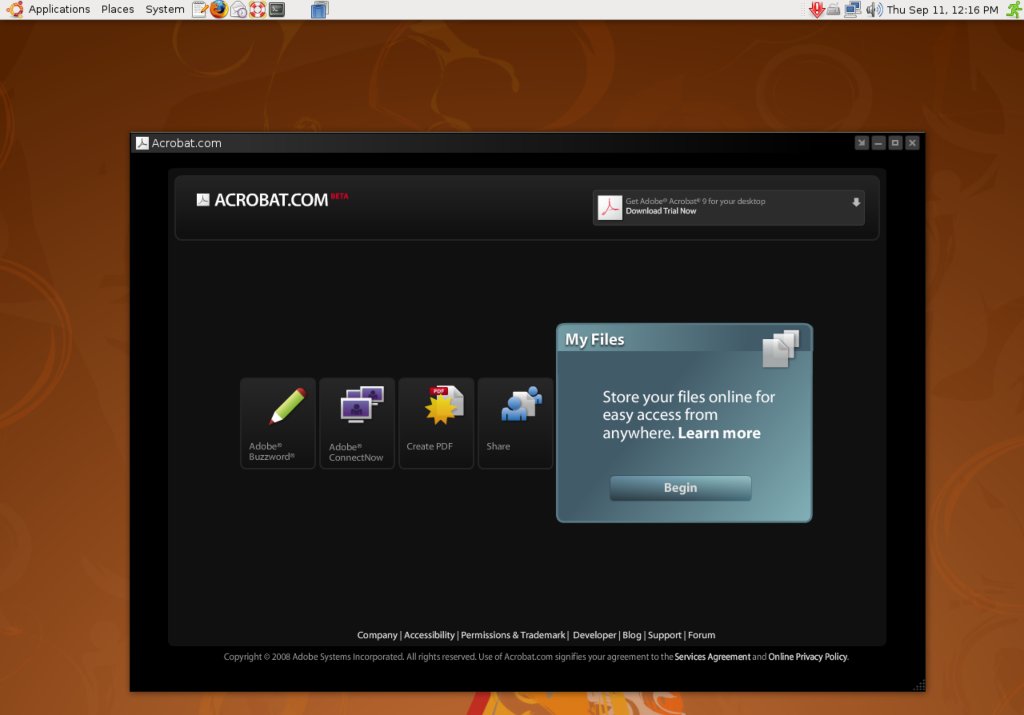Open the Online Privacy Policy link

[x=807, y=657]
